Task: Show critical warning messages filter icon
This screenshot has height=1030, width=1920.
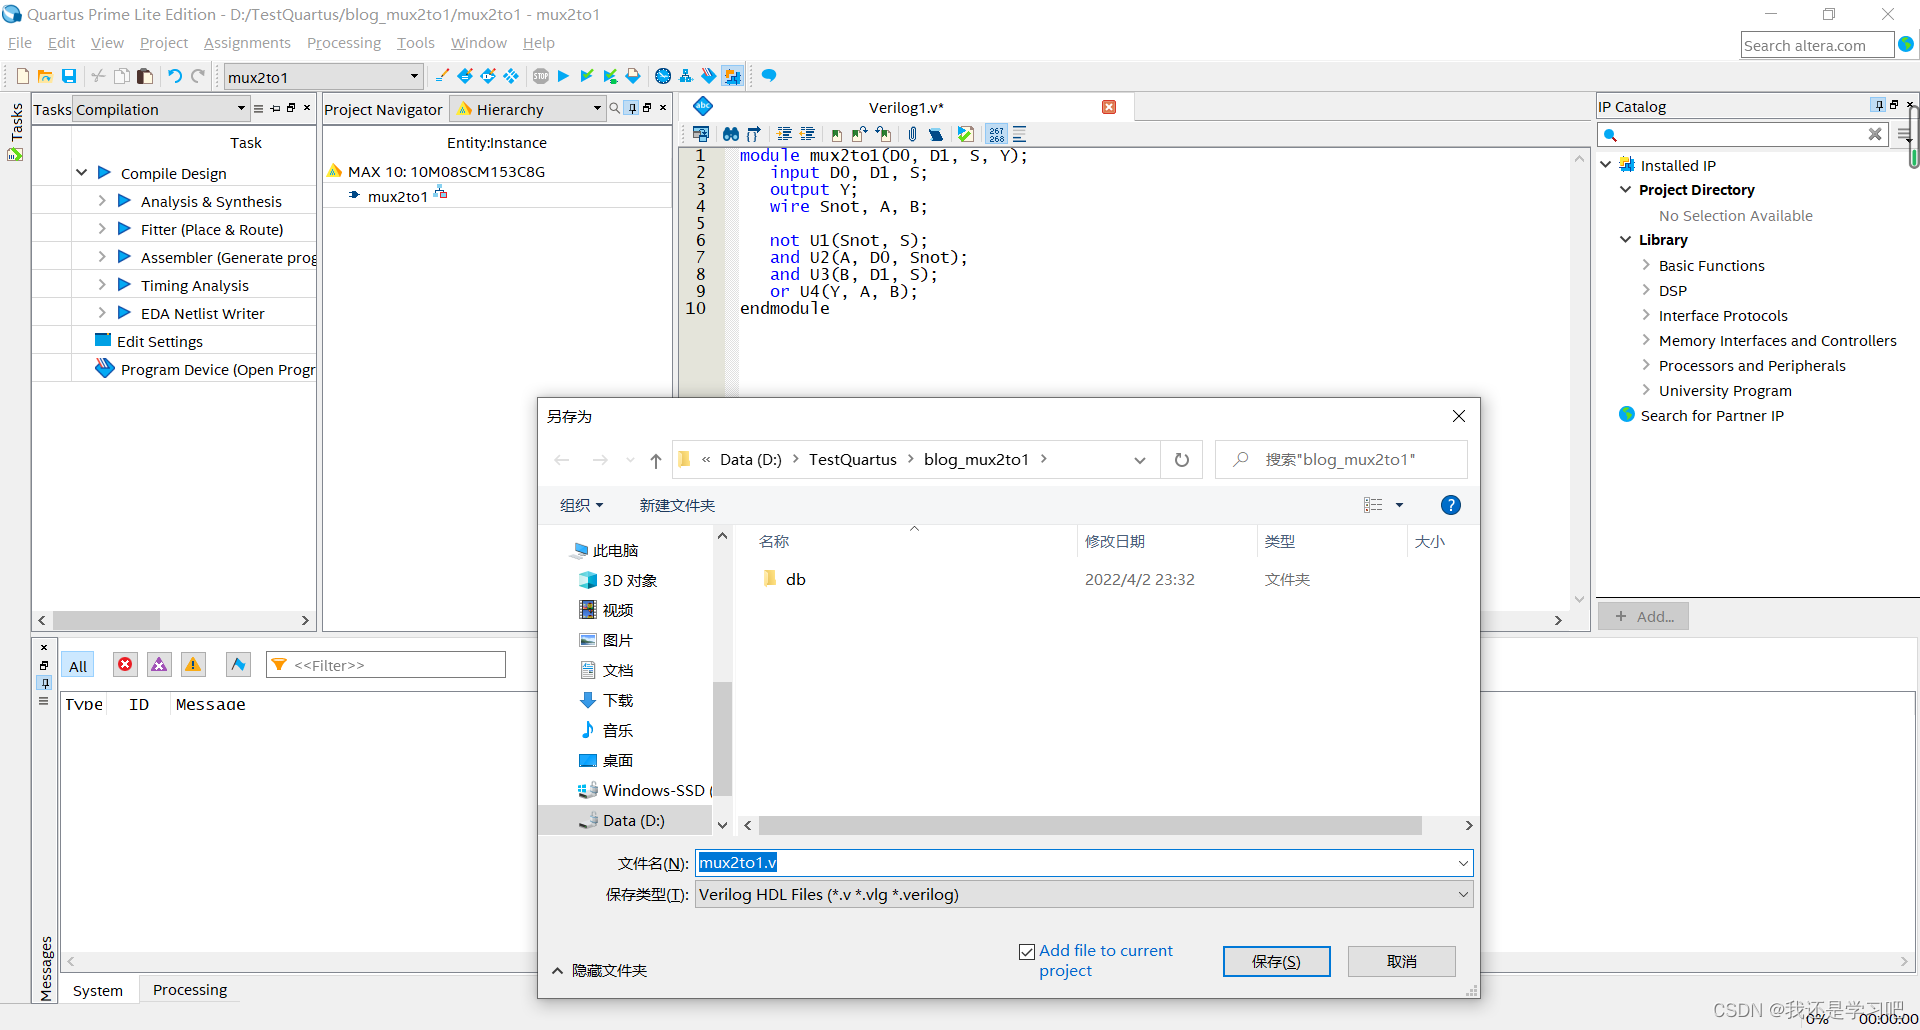Action: coord(159,665)
